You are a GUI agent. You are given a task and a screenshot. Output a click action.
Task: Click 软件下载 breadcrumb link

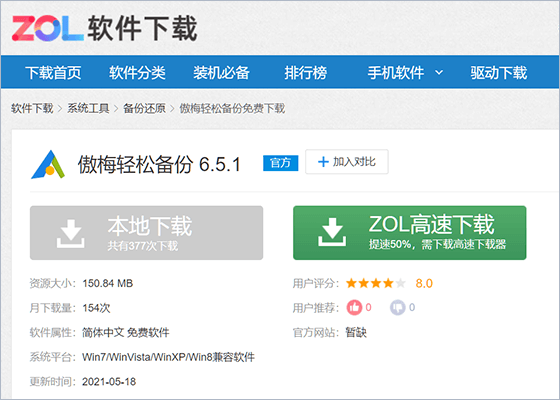pos(32,108)
